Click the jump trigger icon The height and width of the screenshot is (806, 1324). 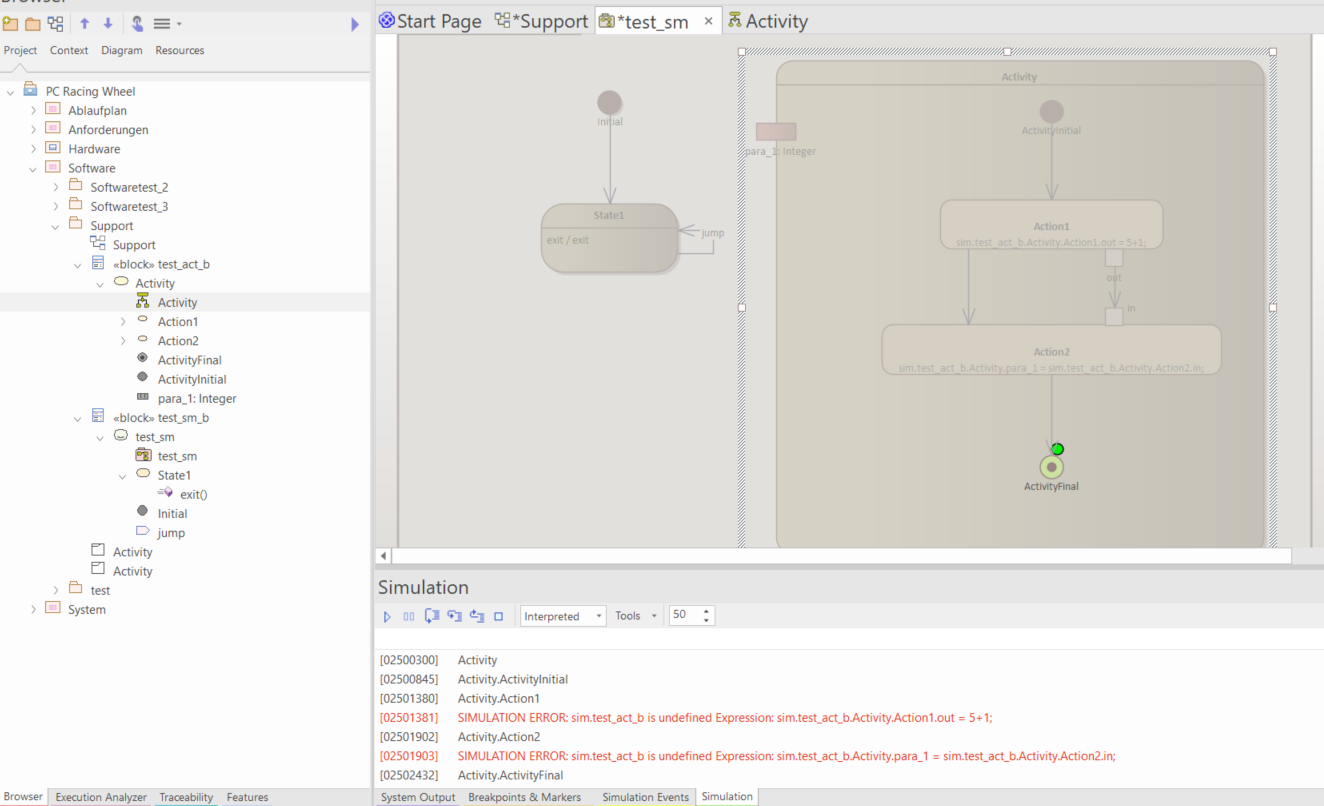click(142, 532)
